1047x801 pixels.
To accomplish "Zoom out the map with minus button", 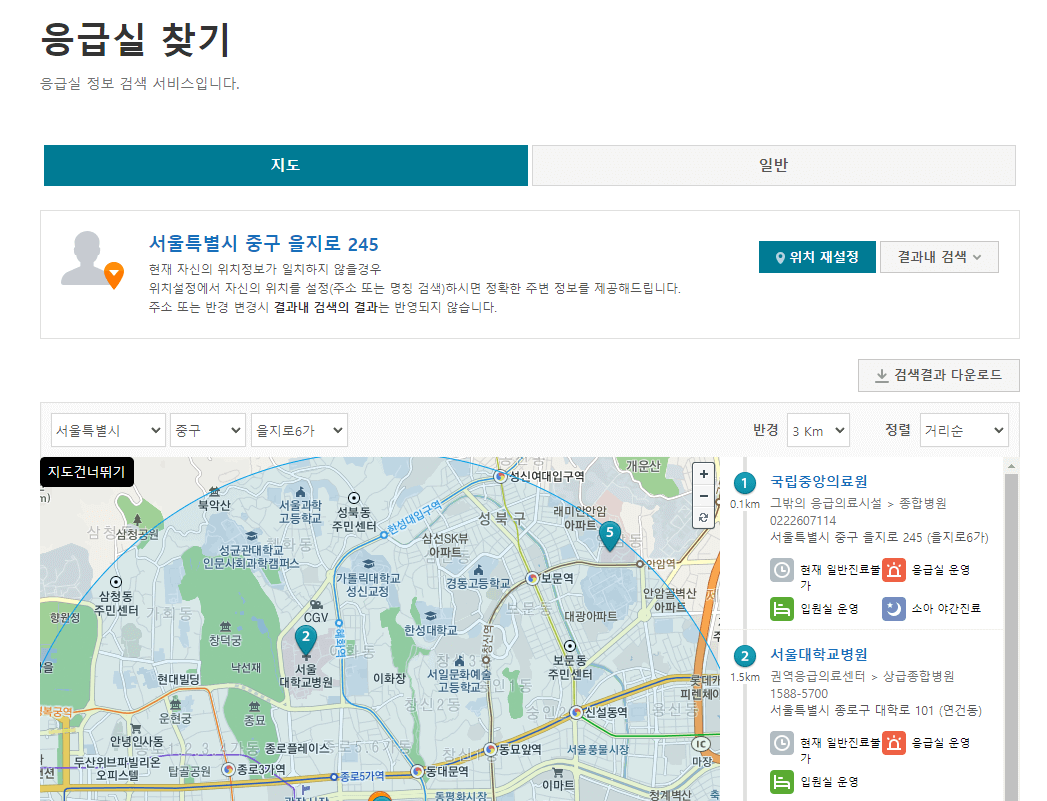I will (x=704, y=496).
